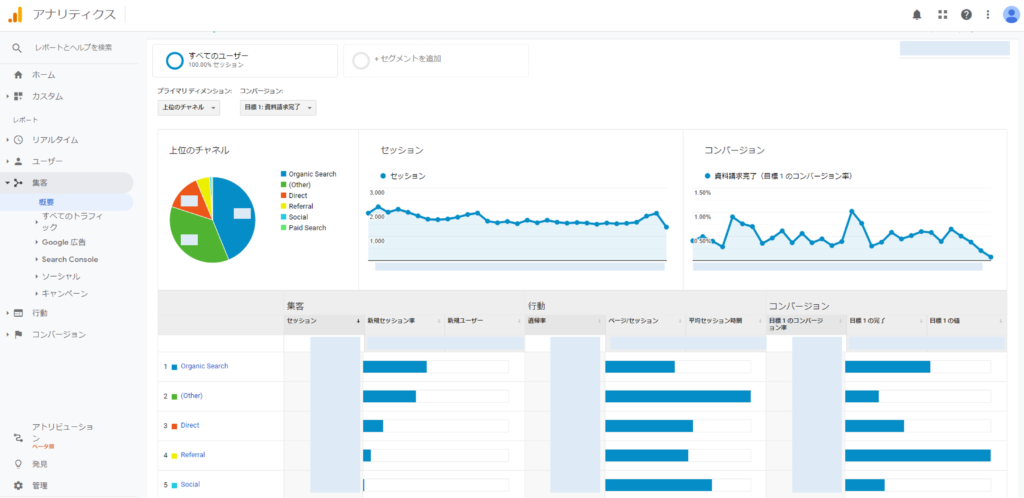Click Direct legend orange swatch

click(x=283, y=196)
